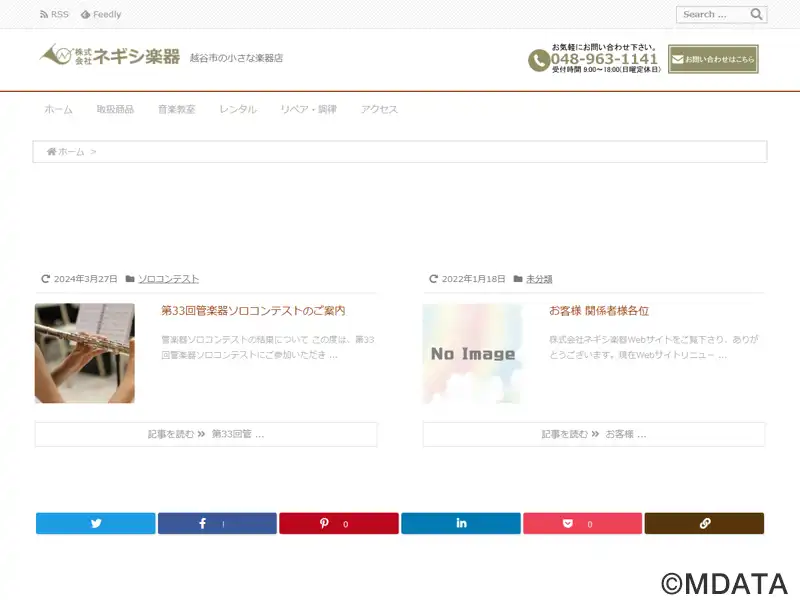Viewport: 800px width, 600px height.
Task: Go to the ホーム menu item
Action: click(58, 109)
